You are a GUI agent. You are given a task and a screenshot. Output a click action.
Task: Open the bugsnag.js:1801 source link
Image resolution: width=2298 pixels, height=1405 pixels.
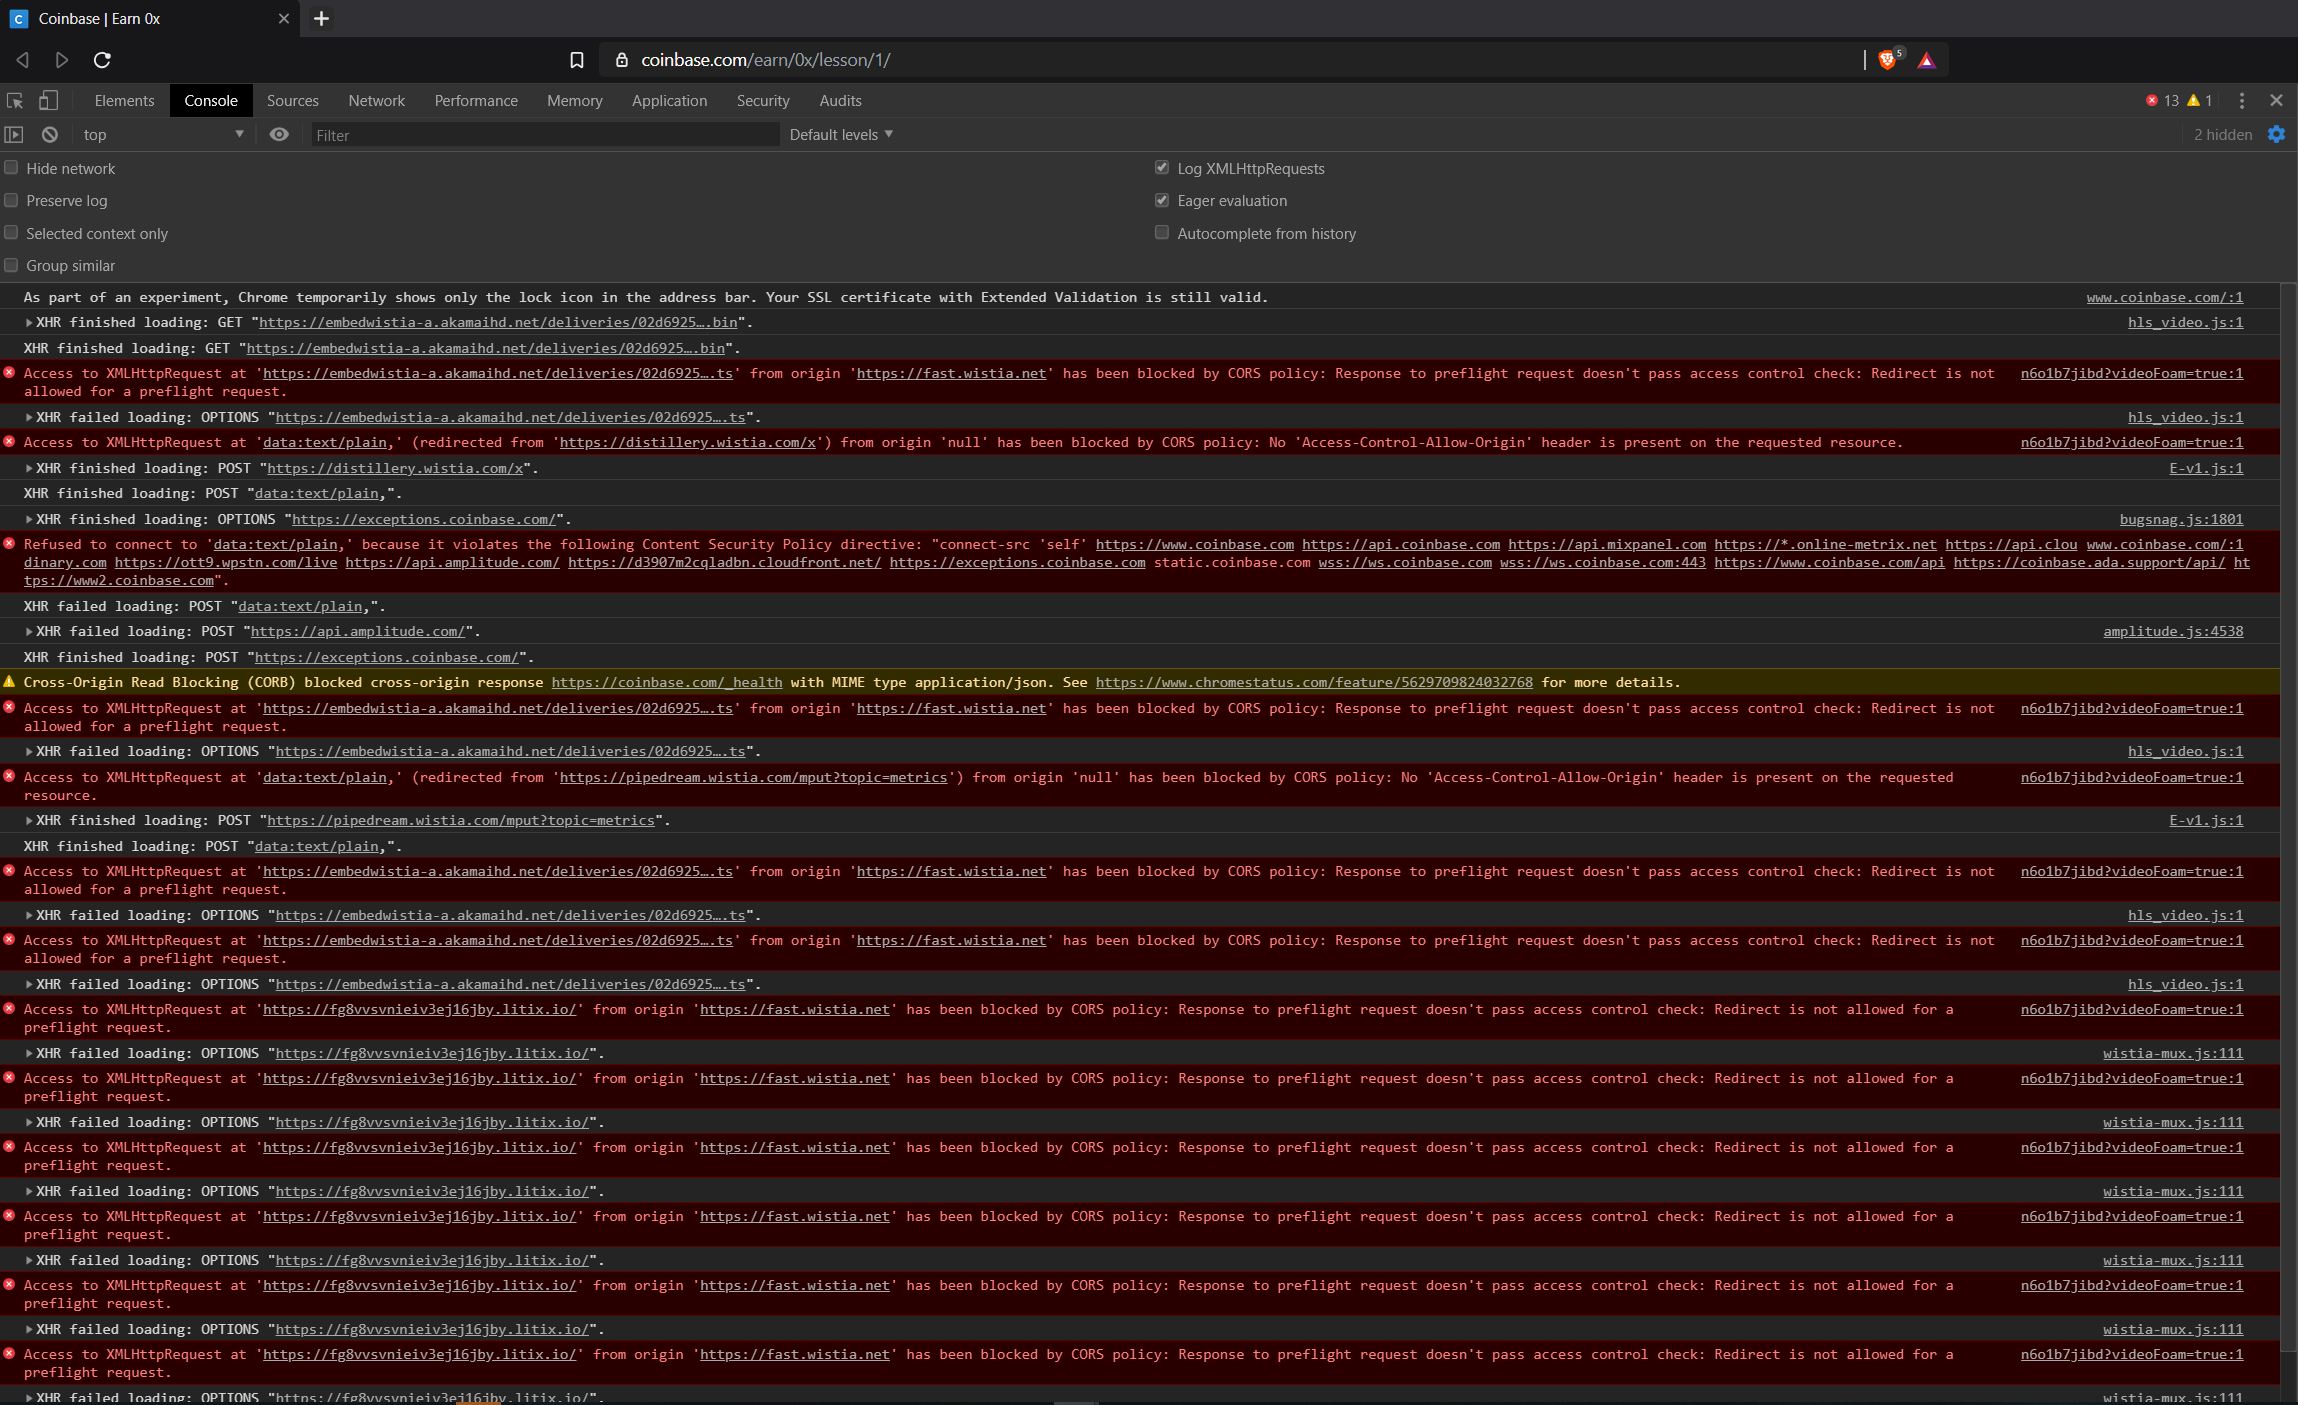[2180, 519]
